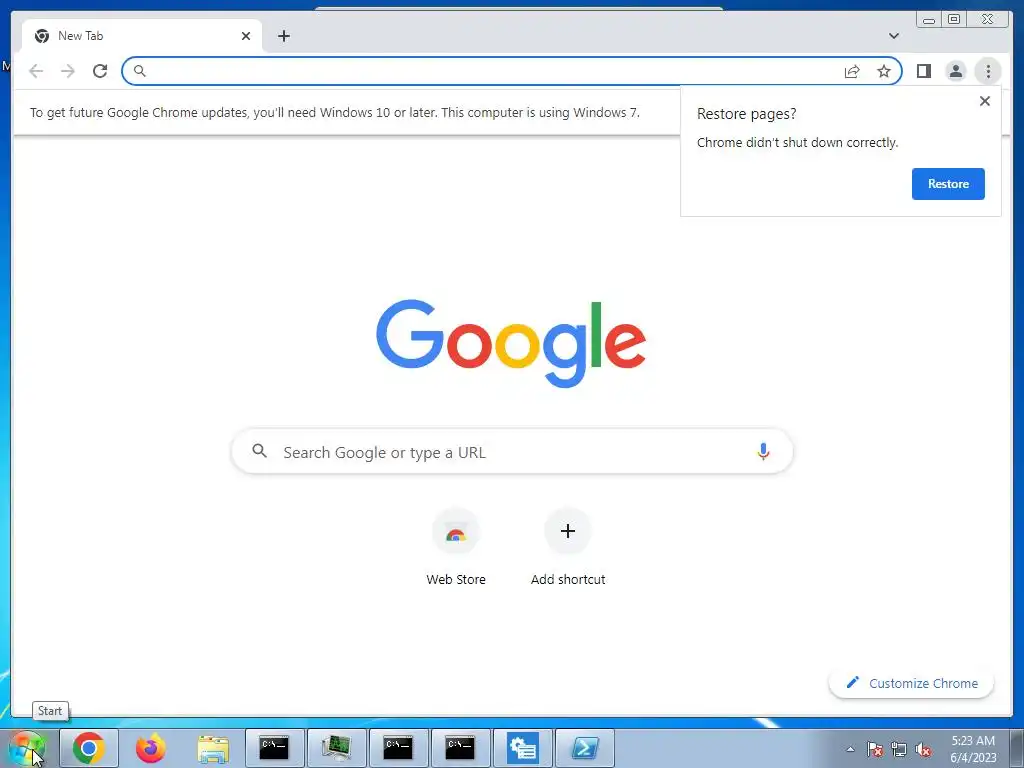
Task: Open the profile avatar menu
Action: [x=955, y=71]
